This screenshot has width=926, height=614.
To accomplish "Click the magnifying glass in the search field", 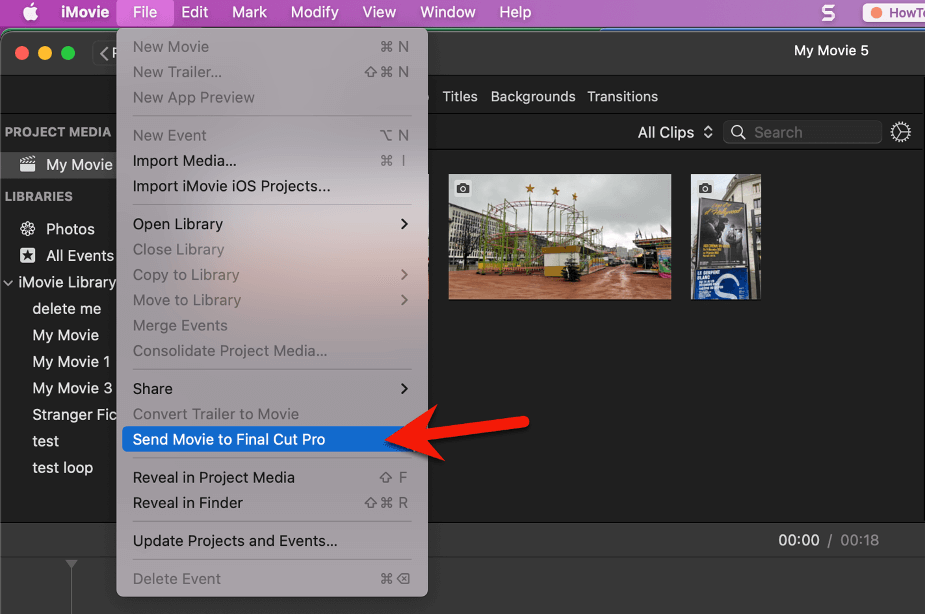I will click(x=738, y=132).
